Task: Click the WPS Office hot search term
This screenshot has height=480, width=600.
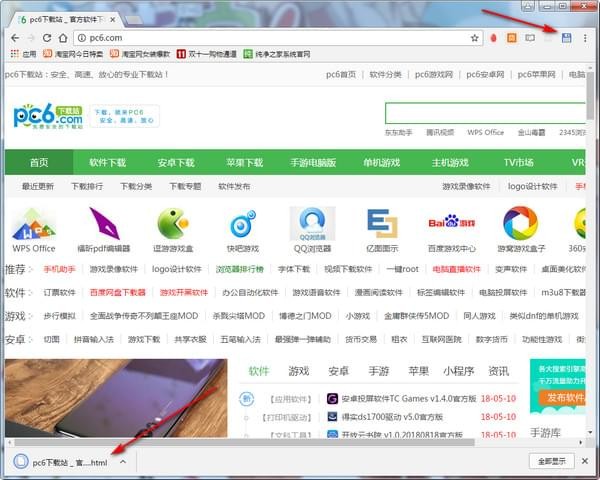Action: [x=485, y=132]
